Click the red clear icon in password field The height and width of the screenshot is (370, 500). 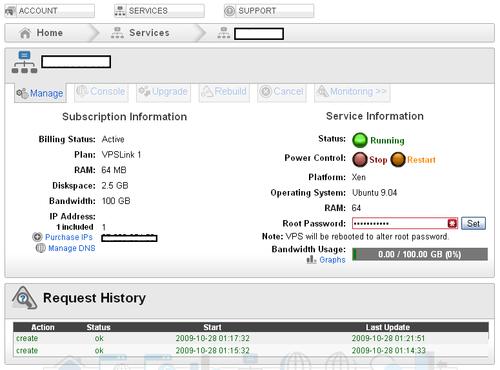pos(452,223)
